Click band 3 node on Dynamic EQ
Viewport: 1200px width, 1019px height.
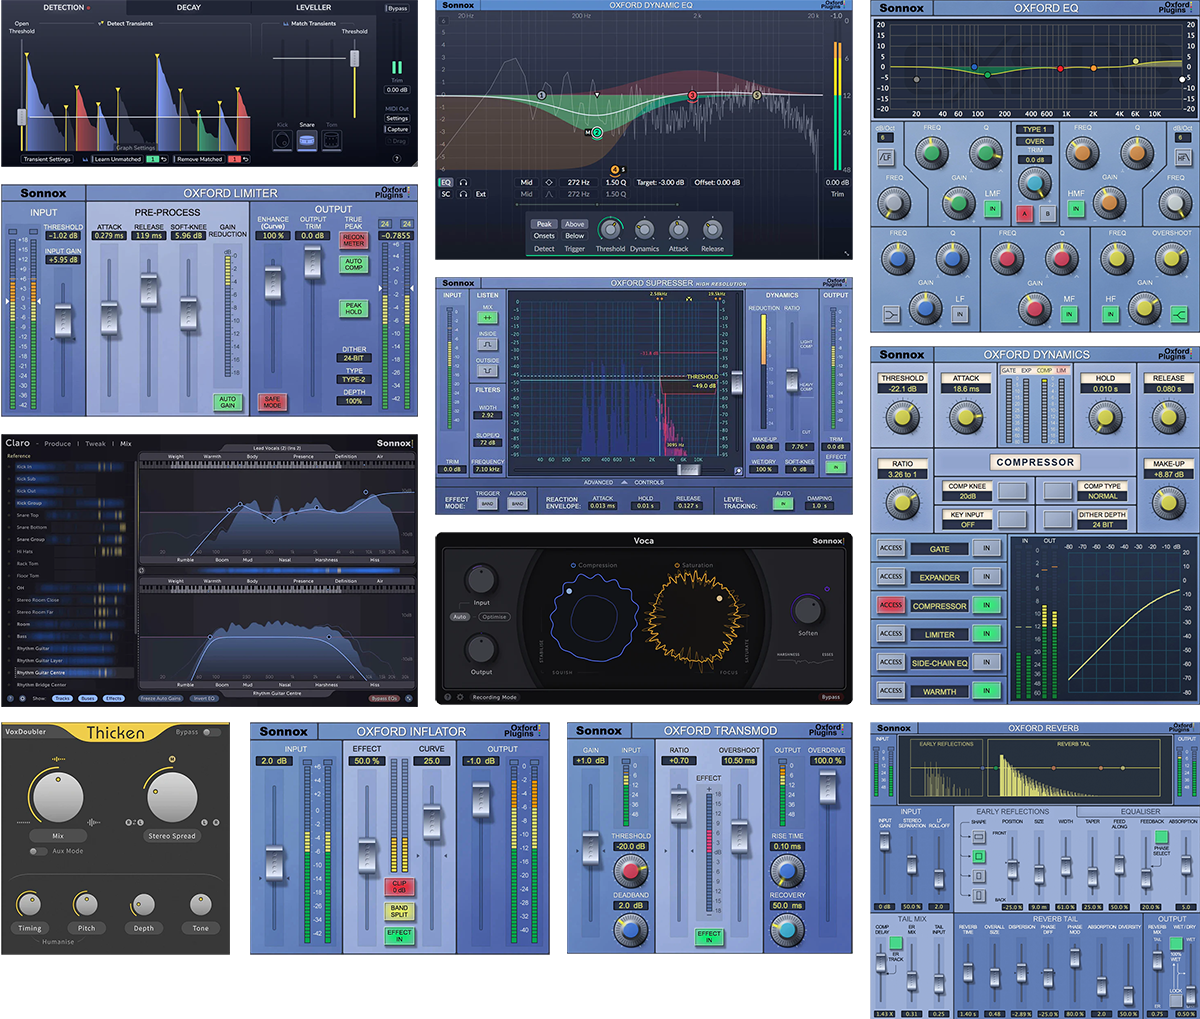pyautogui.click(x=692, y=96)
